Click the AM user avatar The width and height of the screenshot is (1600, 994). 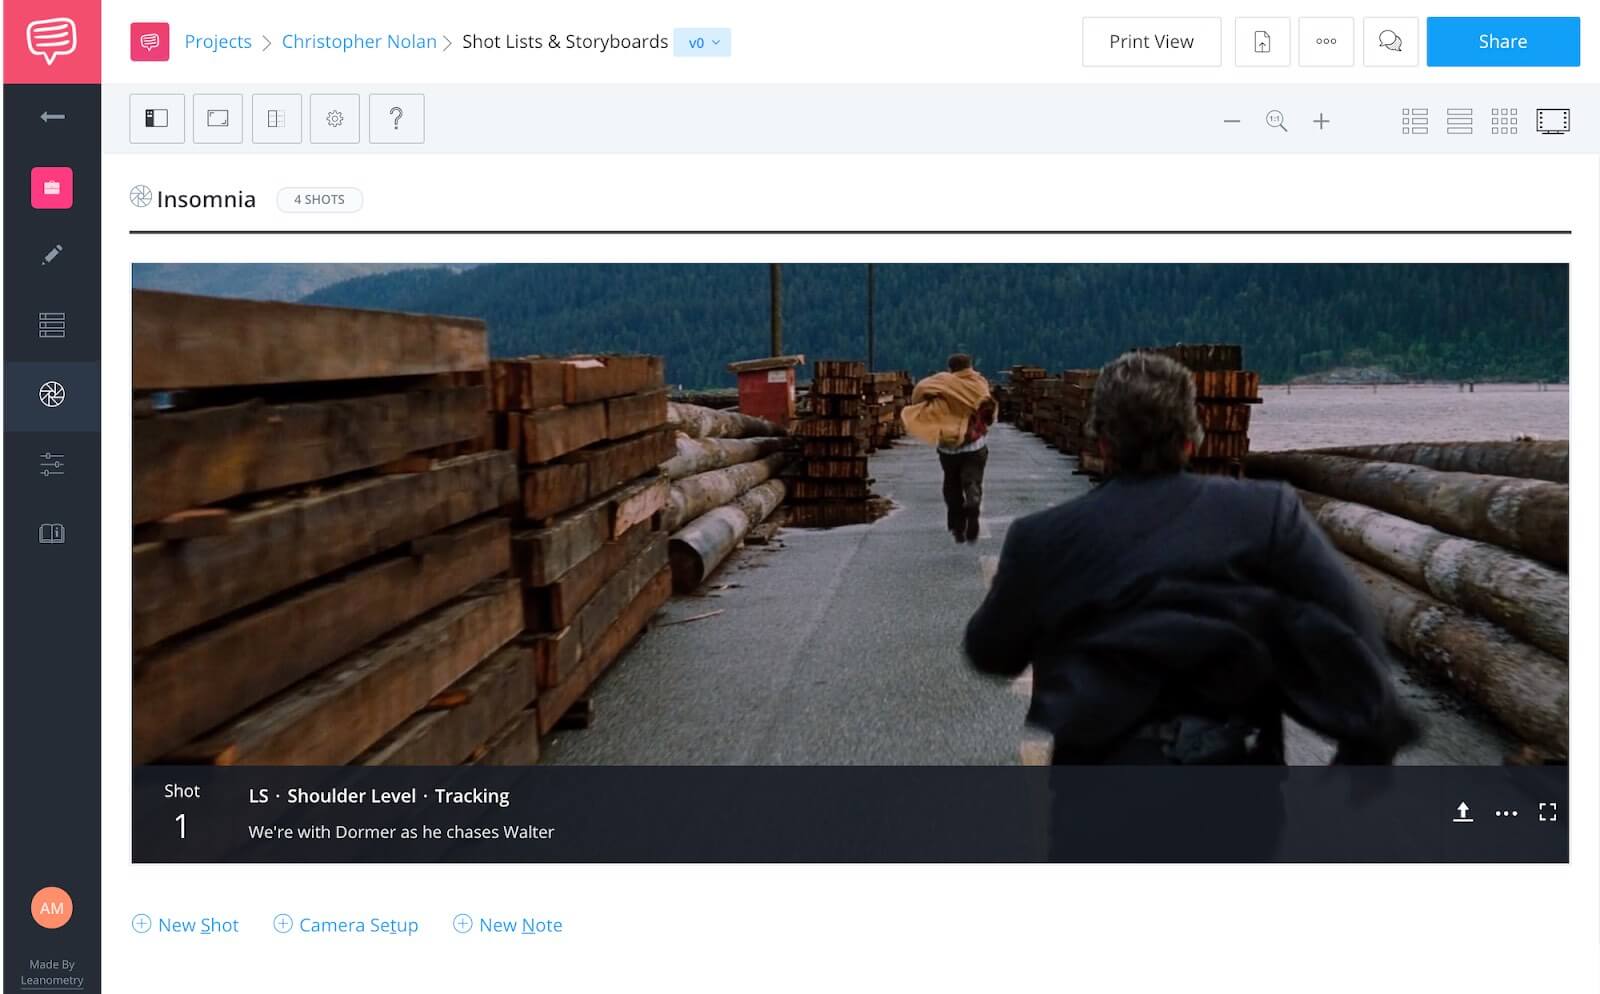52,908
